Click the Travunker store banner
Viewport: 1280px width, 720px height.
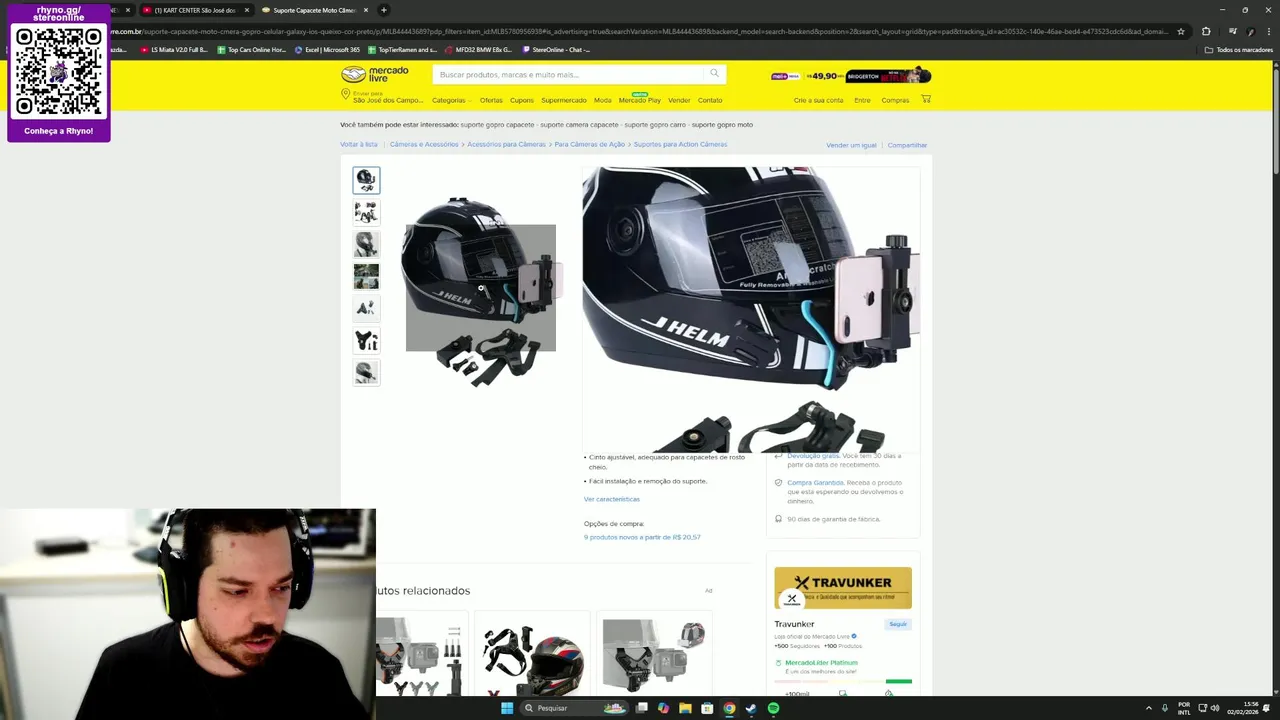point(843,588)
